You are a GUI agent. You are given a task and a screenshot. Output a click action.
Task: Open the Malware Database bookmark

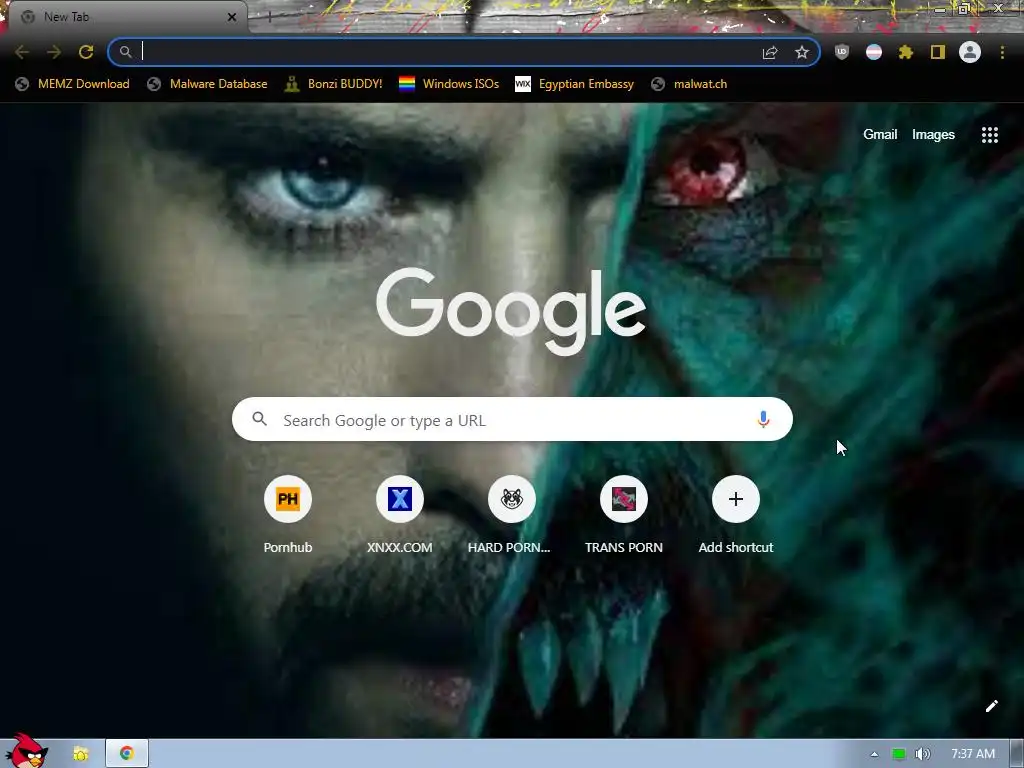click(208, 84)
